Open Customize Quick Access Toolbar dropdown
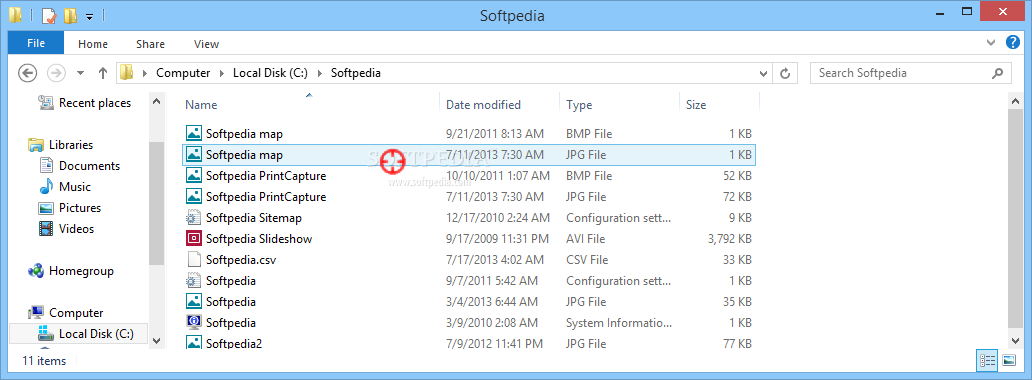Viewport: 1032px width, 380px height. click(90, 16)
